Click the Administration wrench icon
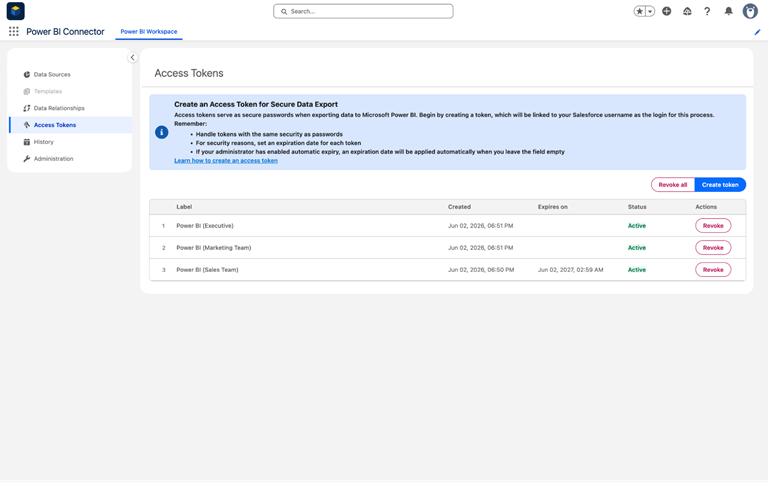Image resolution: width=768 pixels, height=482 pixels. (26, 159)
